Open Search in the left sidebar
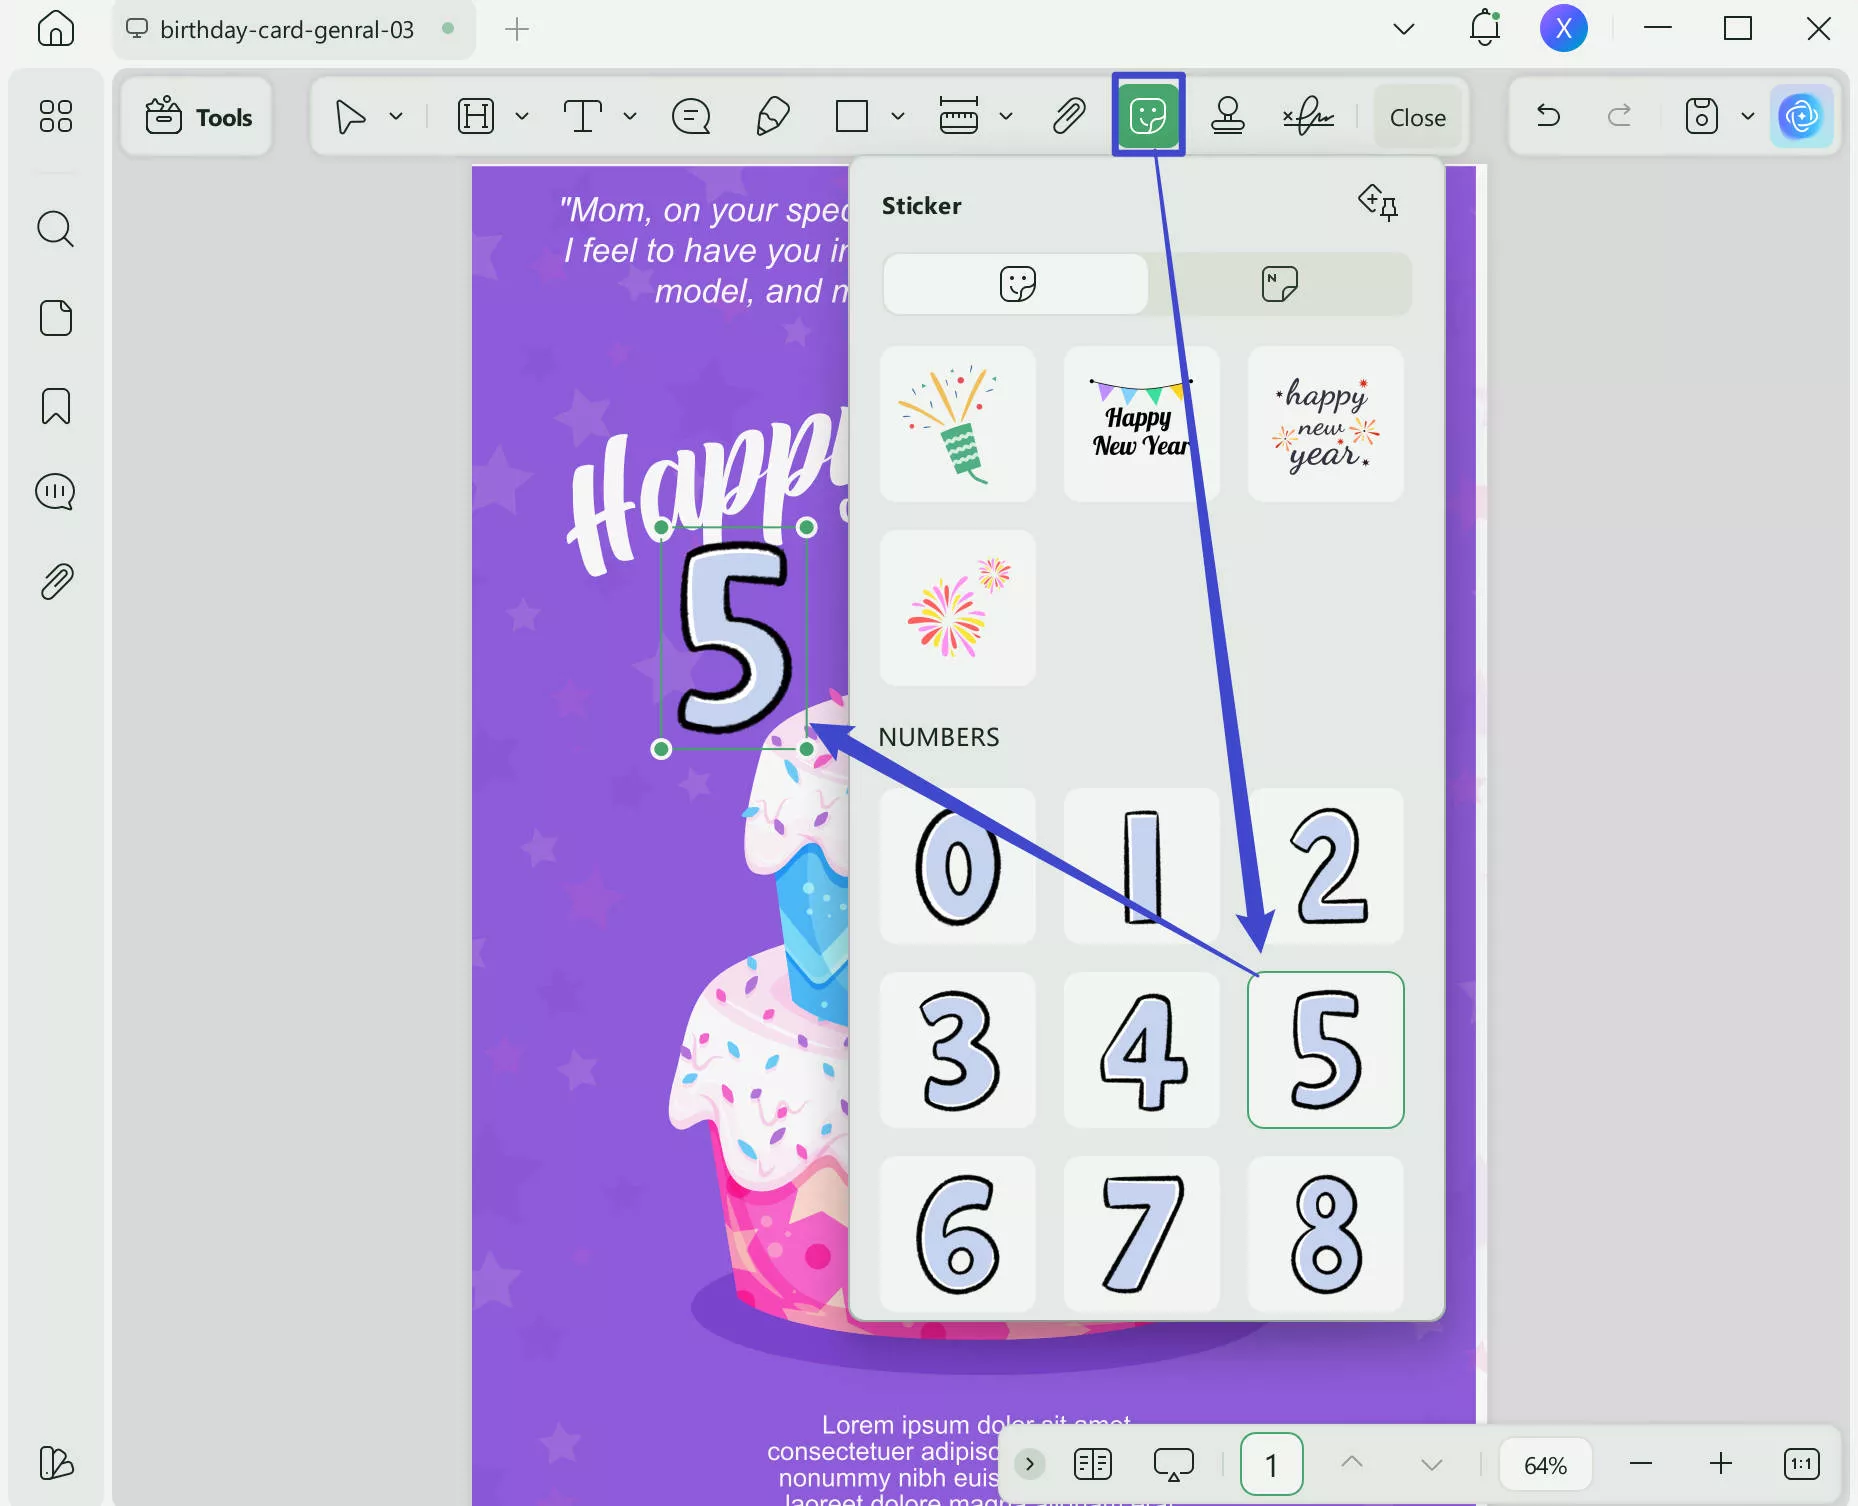Image resolution: width=1858 pixels, height=1506 pixels. point(56,229)
